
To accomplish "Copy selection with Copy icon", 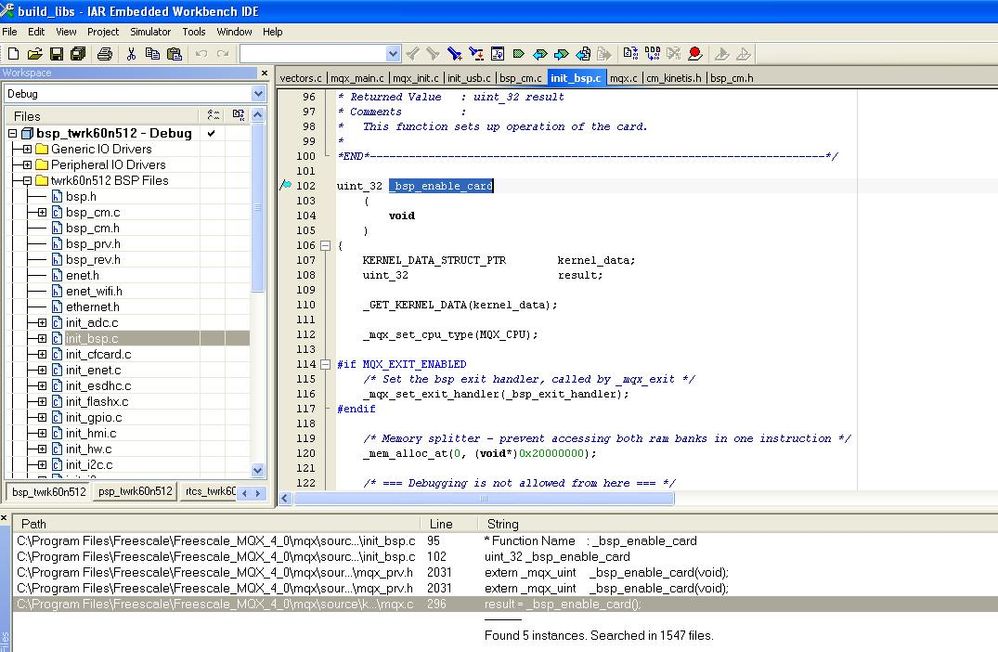I will coord(153,54).
